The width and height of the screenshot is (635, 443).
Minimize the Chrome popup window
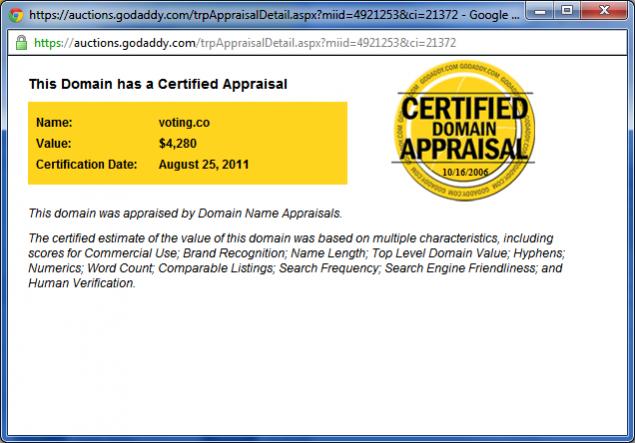[540, 11]
